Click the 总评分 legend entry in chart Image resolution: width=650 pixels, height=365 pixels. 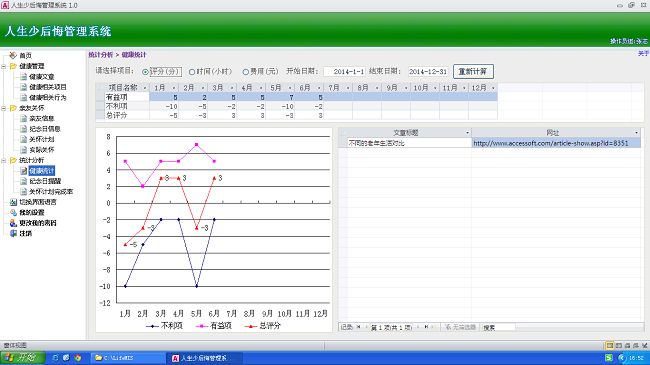tap(262, 326)
